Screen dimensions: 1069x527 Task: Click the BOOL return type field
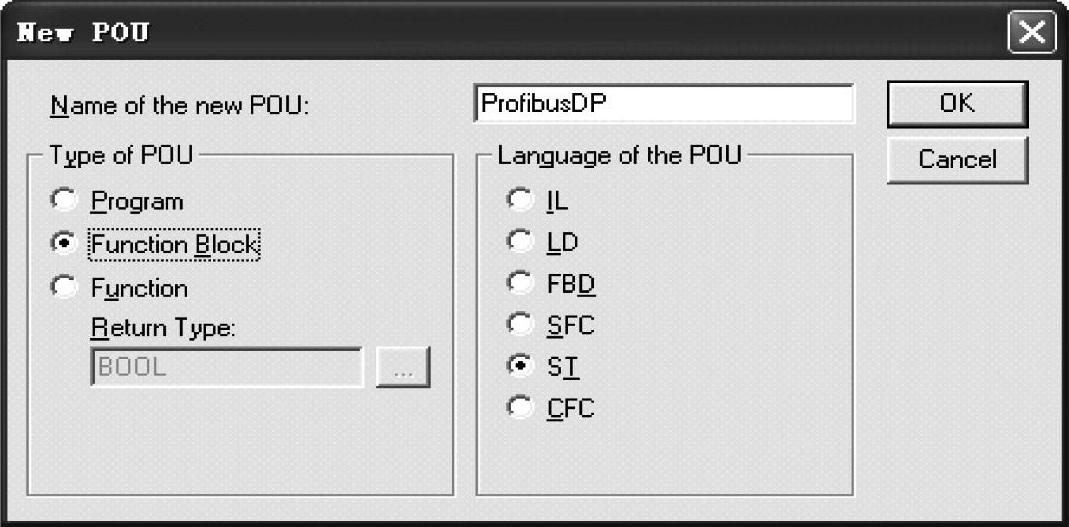coord(226,367)
